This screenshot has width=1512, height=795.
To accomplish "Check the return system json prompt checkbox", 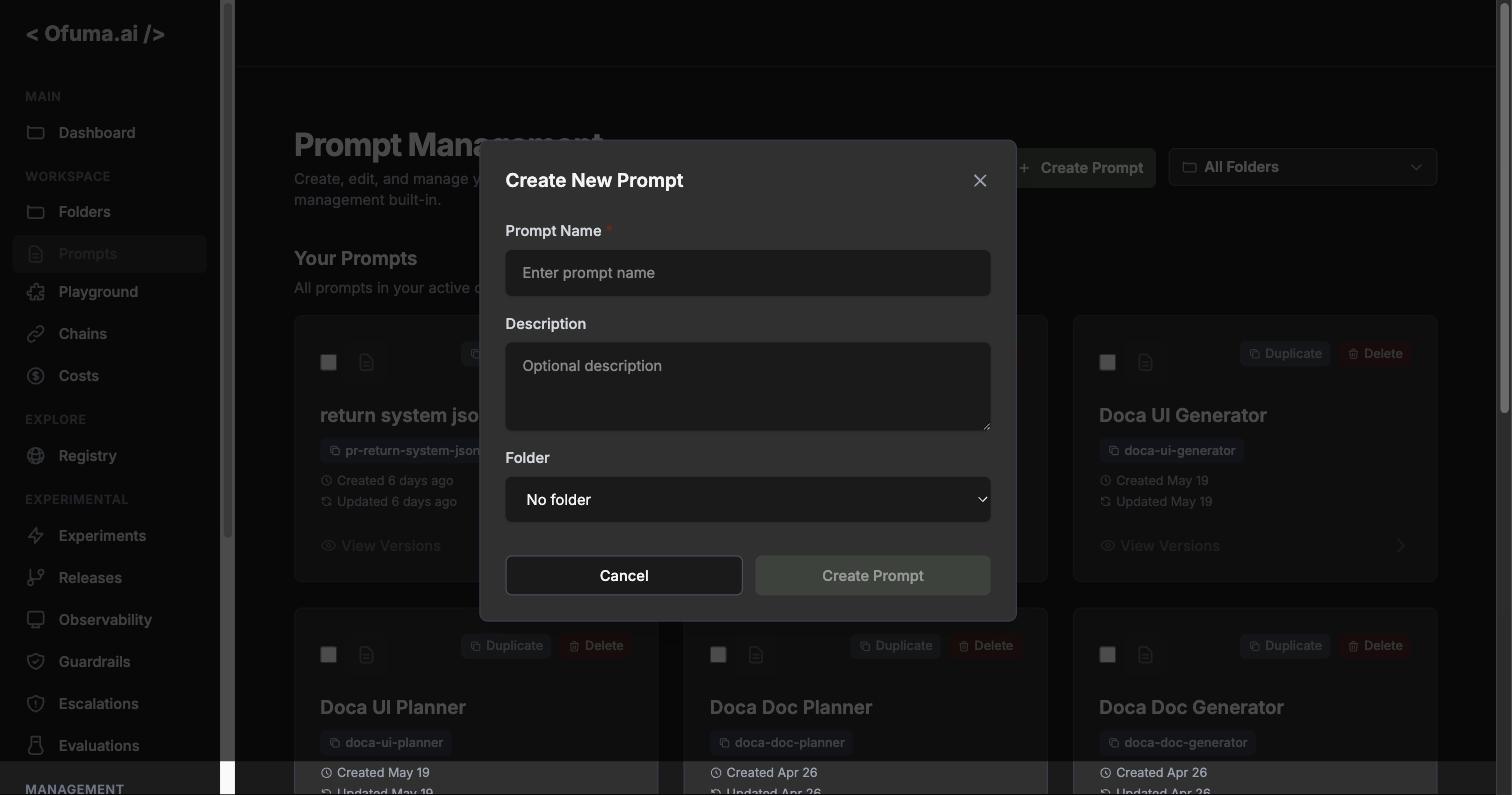I will pyautogui.click(x=328, y=362).
